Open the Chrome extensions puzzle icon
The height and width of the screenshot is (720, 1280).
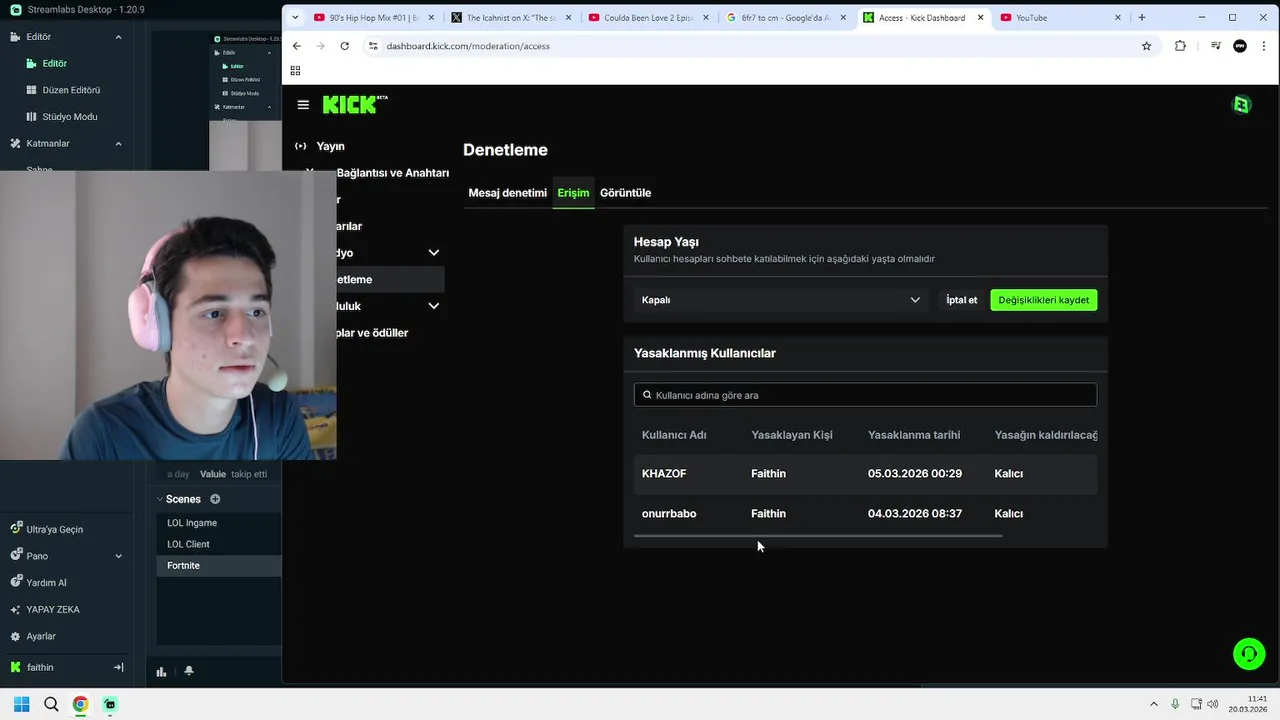pyautogui.click(x=1180, y=46)
